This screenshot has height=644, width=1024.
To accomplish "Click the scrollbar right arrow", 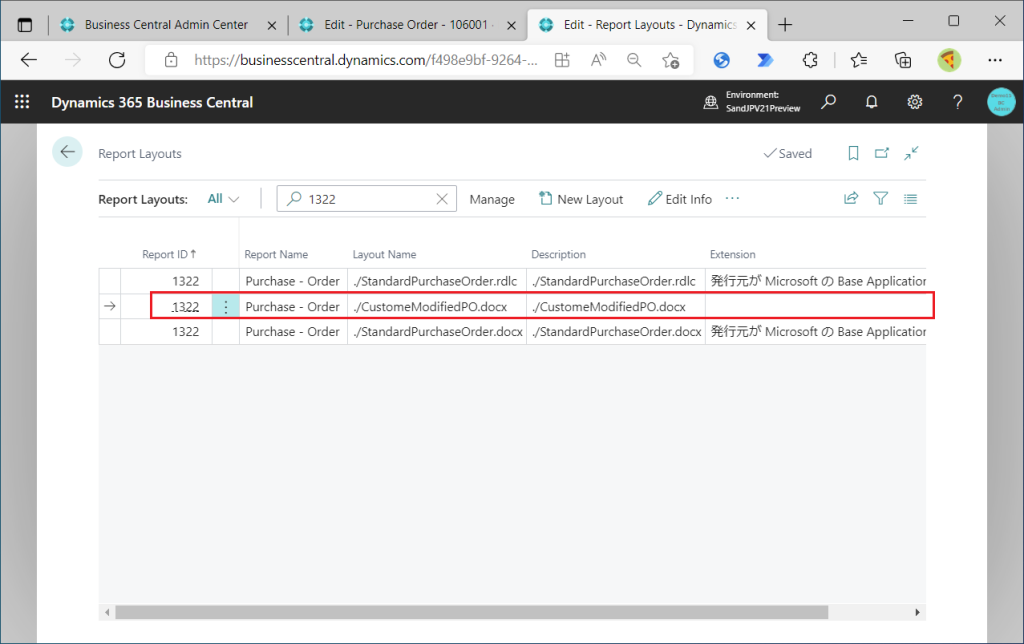I will pyautogui.click(x=918, y=612).
